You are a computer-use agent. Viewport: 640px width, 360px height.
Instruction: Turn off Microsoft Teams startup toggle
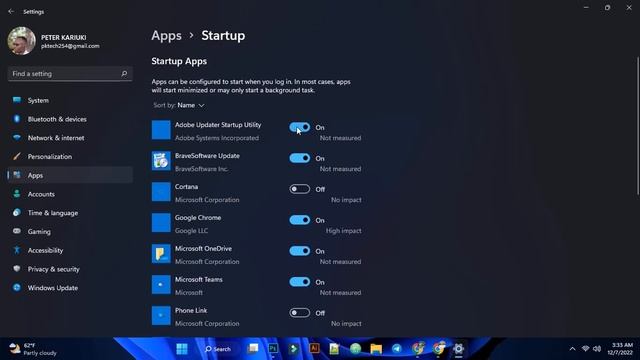(x=300, y=282)
